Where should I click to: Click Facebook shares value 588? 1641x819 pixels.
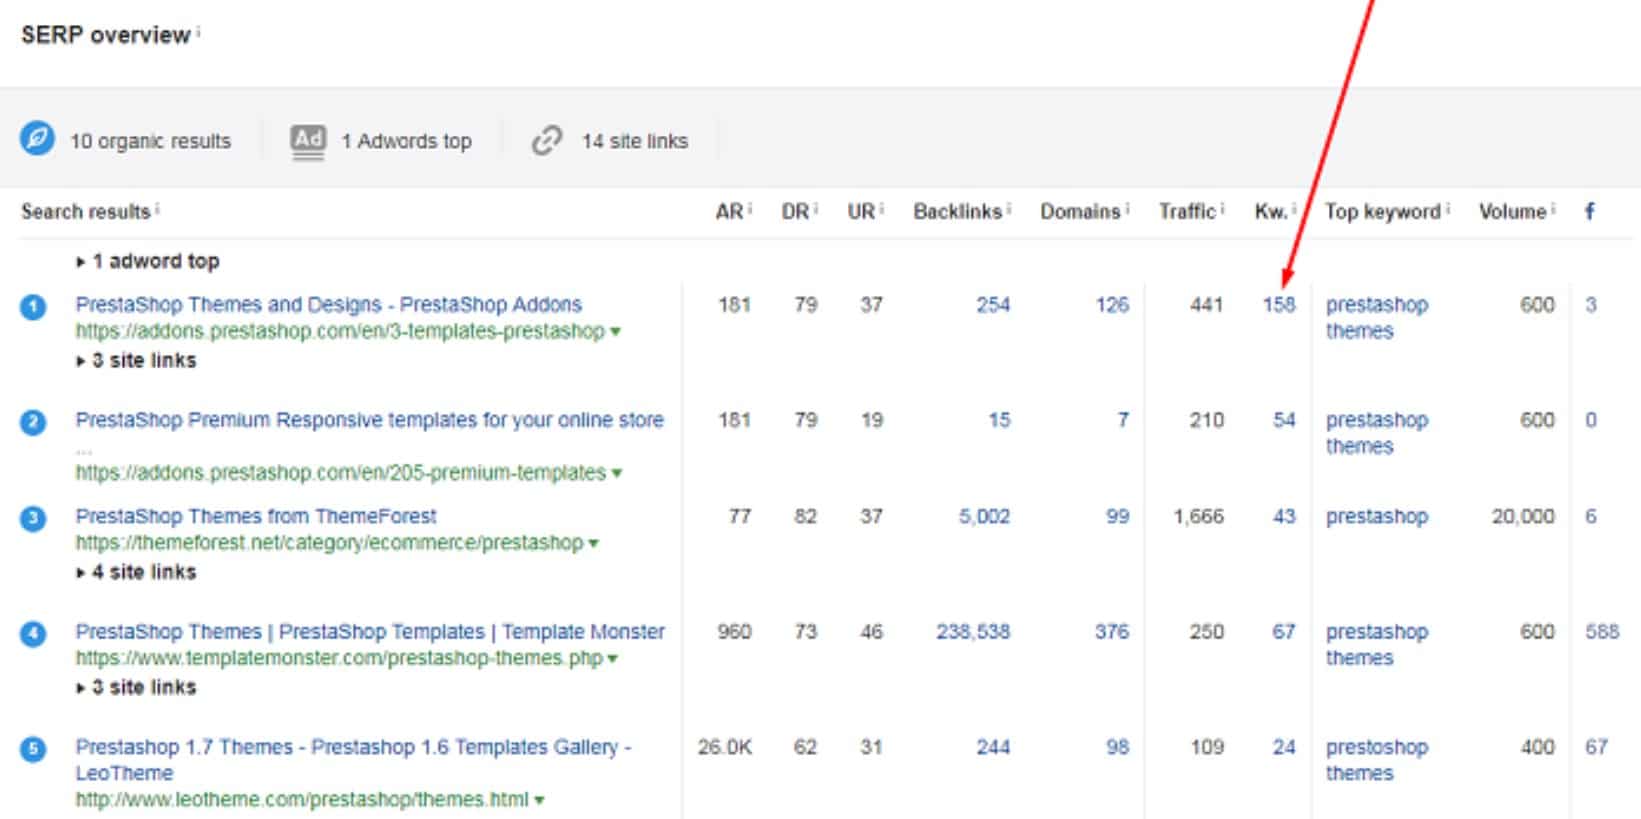1602,632
